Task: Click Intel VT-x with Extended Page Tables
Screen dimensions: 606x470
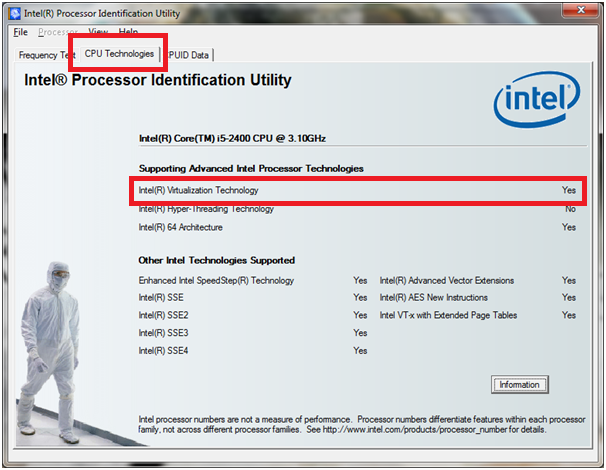Action: point(448,315)
